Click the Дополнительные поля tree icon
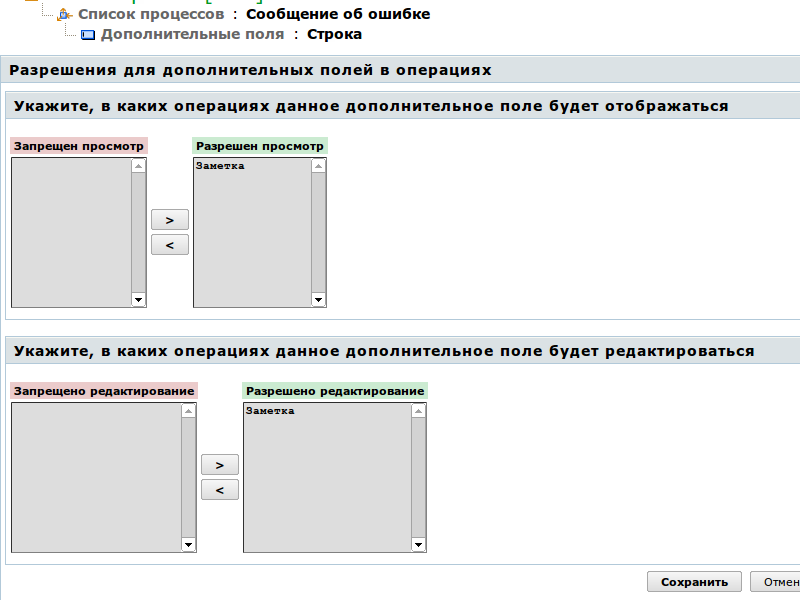The image size is (800, 600). (87, 35)
